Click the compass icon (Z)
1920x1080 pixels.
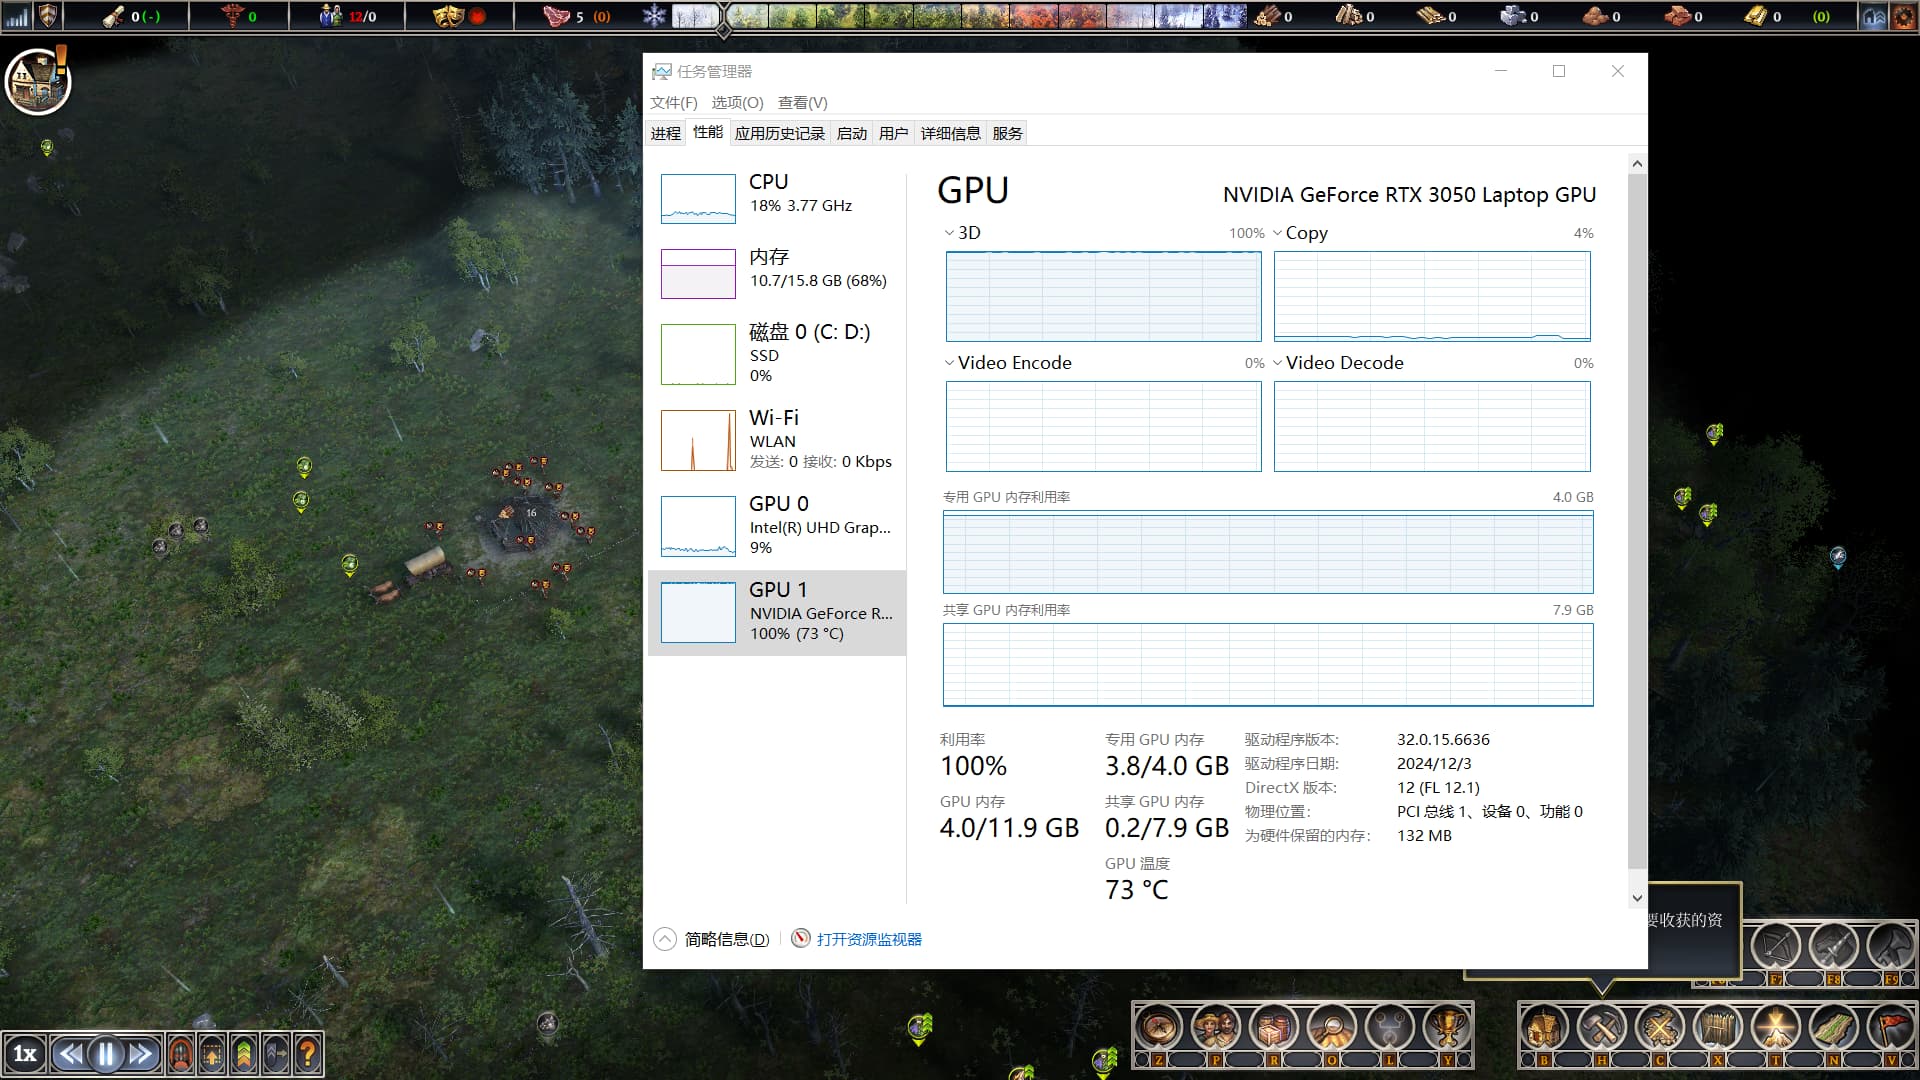(1158, 1027)
